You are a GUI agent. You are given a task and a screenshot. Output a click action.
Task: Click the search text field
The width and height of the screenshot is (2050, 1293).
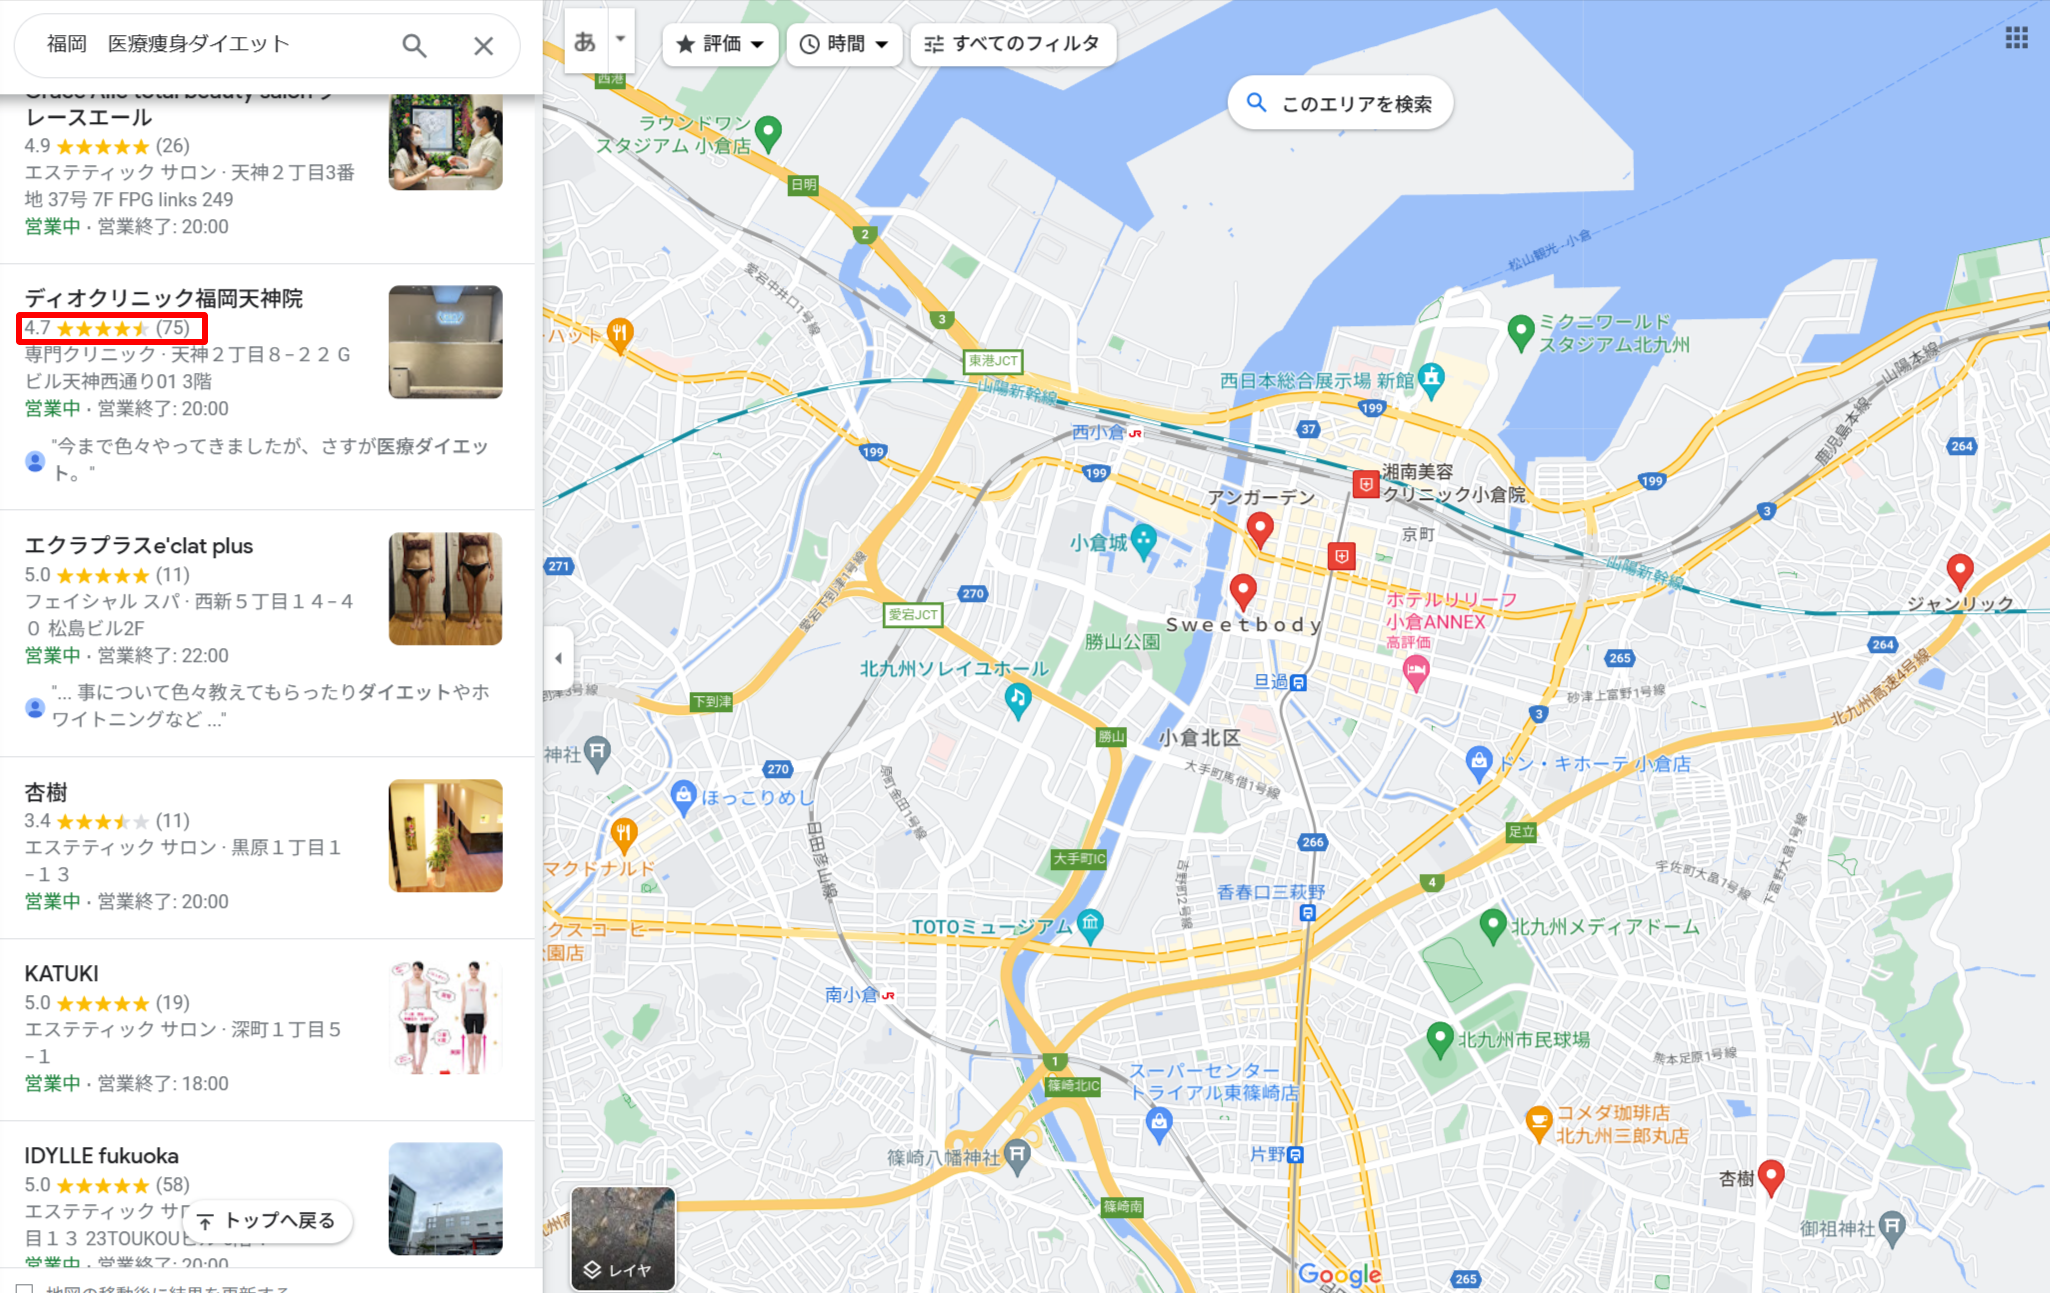coord(215,44)
